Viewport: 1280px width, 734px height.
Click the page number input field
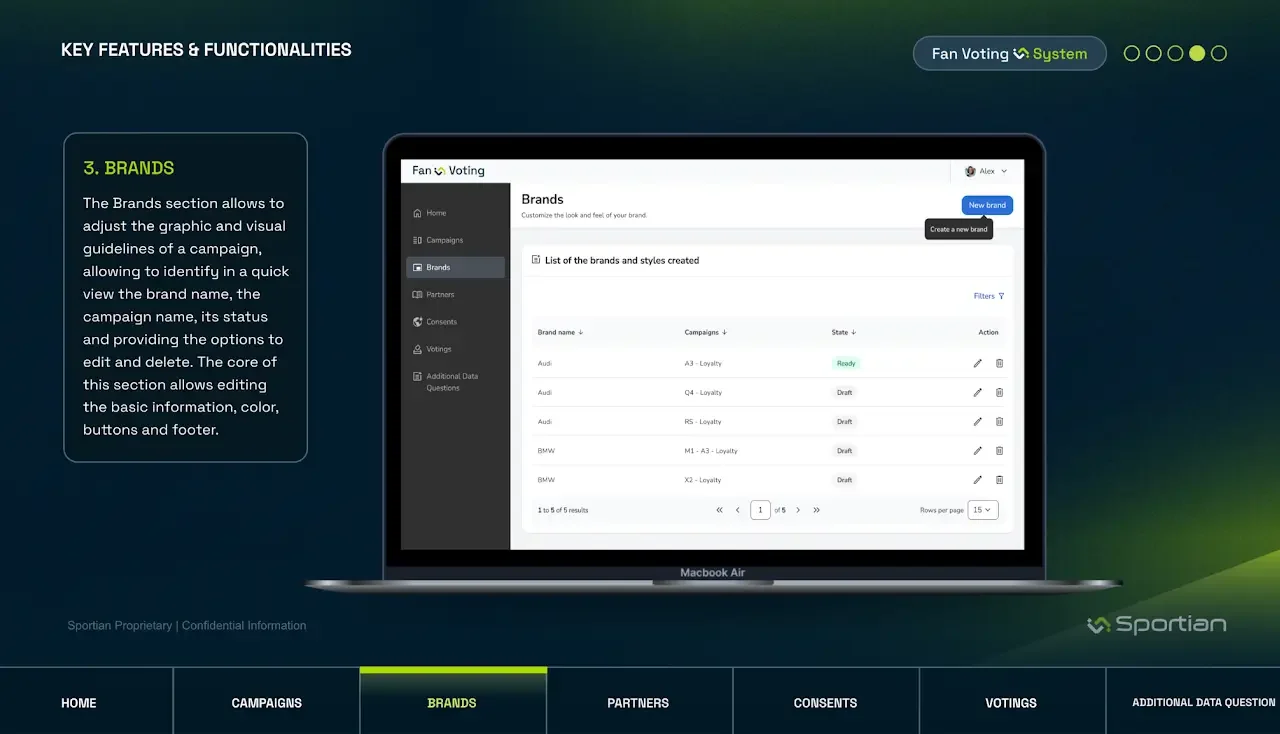tap(760, 510)
